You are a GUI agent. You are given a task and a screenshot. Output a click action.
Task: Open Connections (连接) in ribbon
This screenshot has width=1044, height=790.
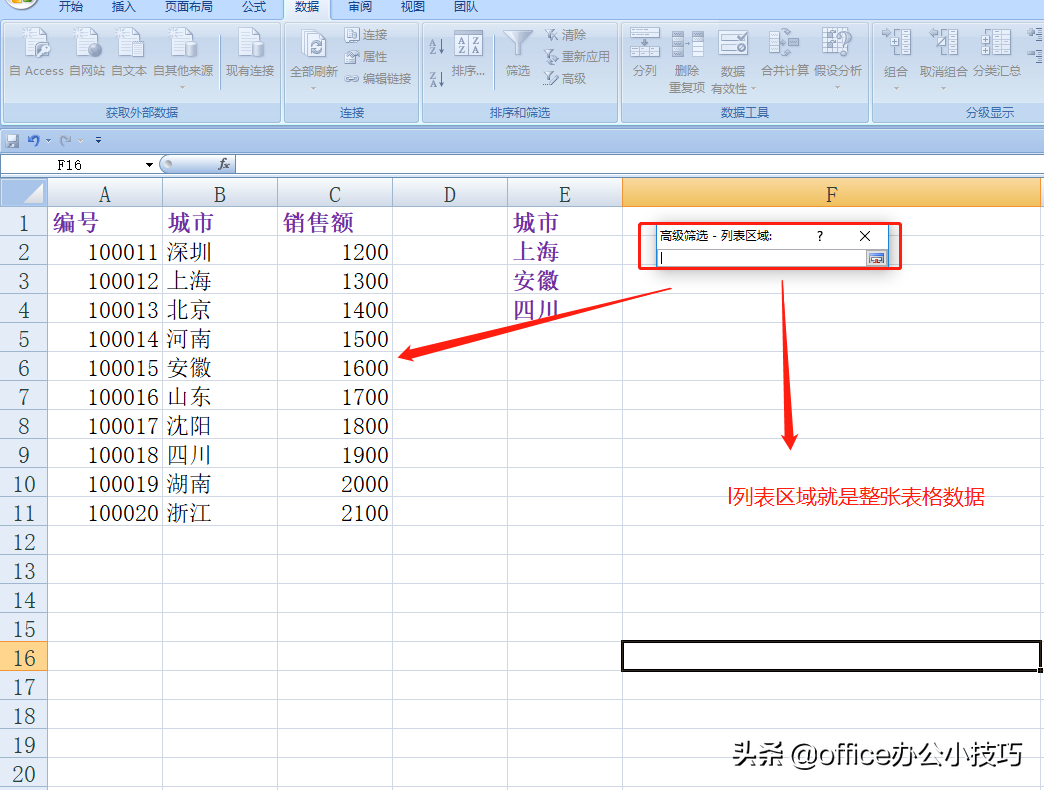366,35
